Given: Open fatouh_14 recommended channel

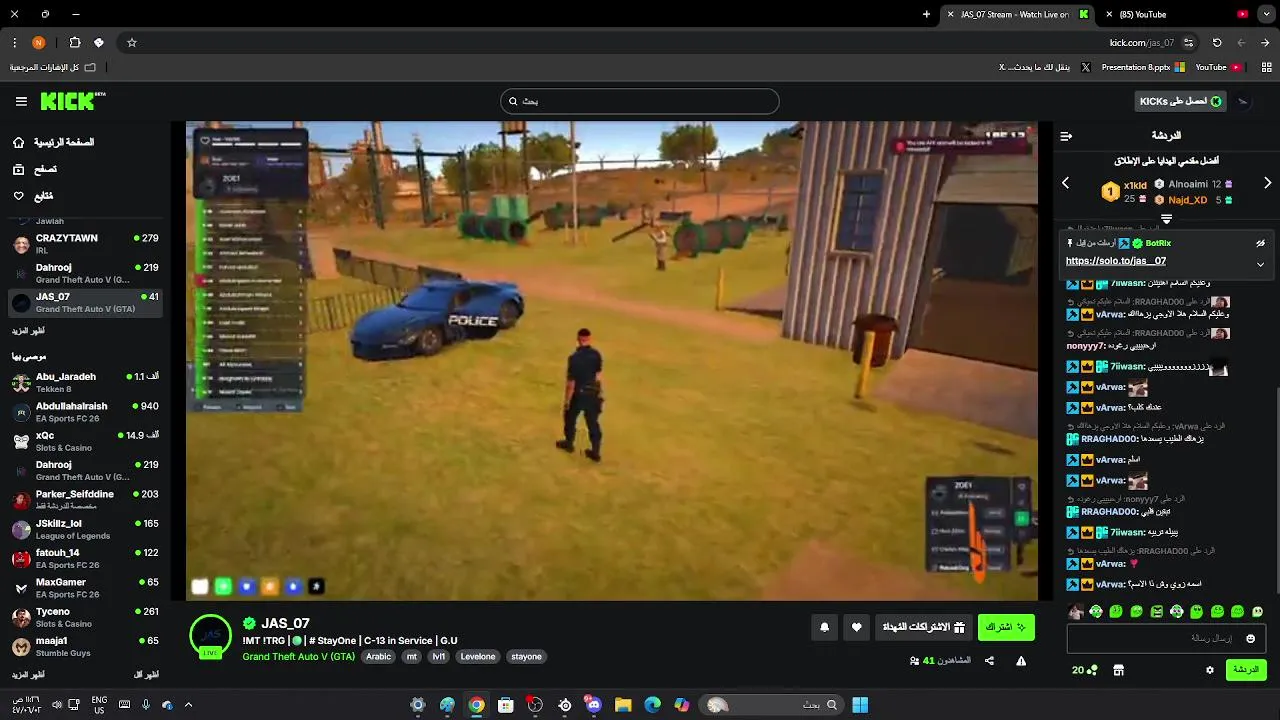Looking at the screenshot, I should tap(84, 558).
